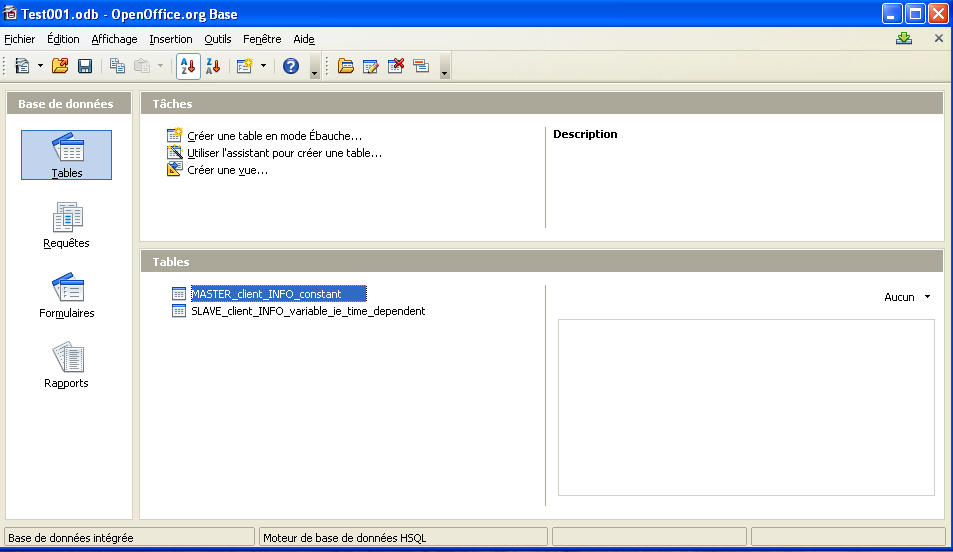This screenshot has width=953, height=552.
Task: Select SLAVE_client_INFO_variable_ie_time_dependent table
Action: (x=307, y=311)
